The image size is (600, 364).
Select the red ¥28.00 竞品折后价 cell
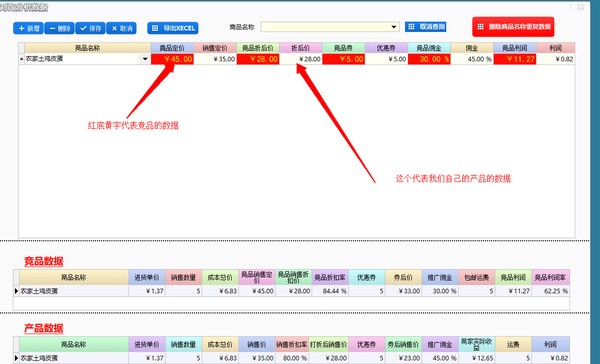pos(258,59)
